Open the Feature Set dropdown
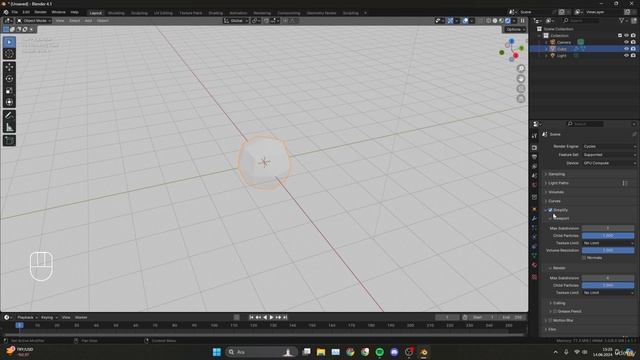 coord(609,155)
